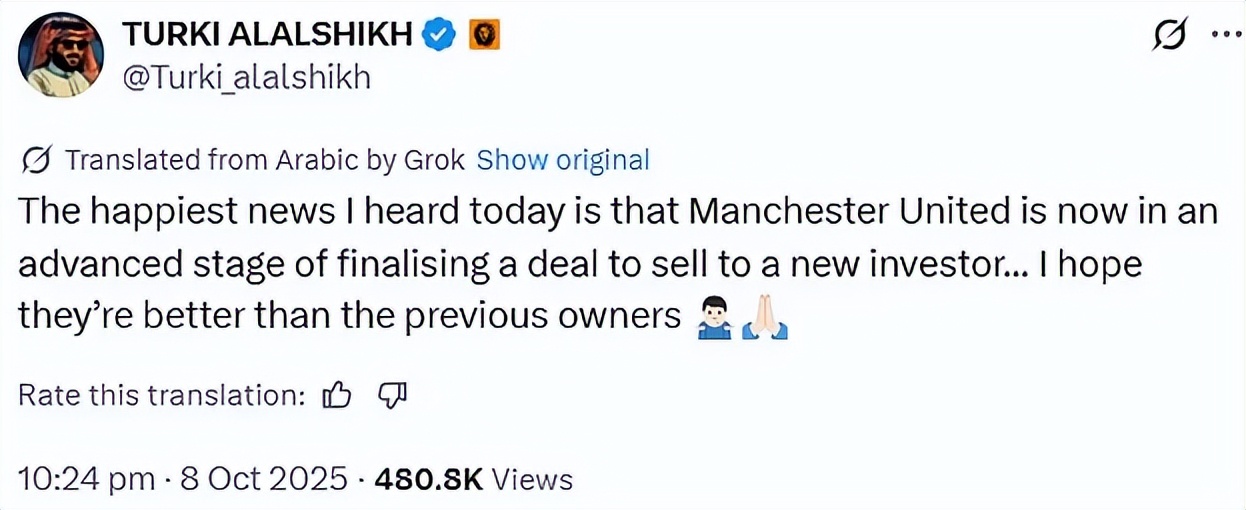Click the small Grok icon before "Translated from"
This screenshot has height=510, width=1246.
[37, 160]
